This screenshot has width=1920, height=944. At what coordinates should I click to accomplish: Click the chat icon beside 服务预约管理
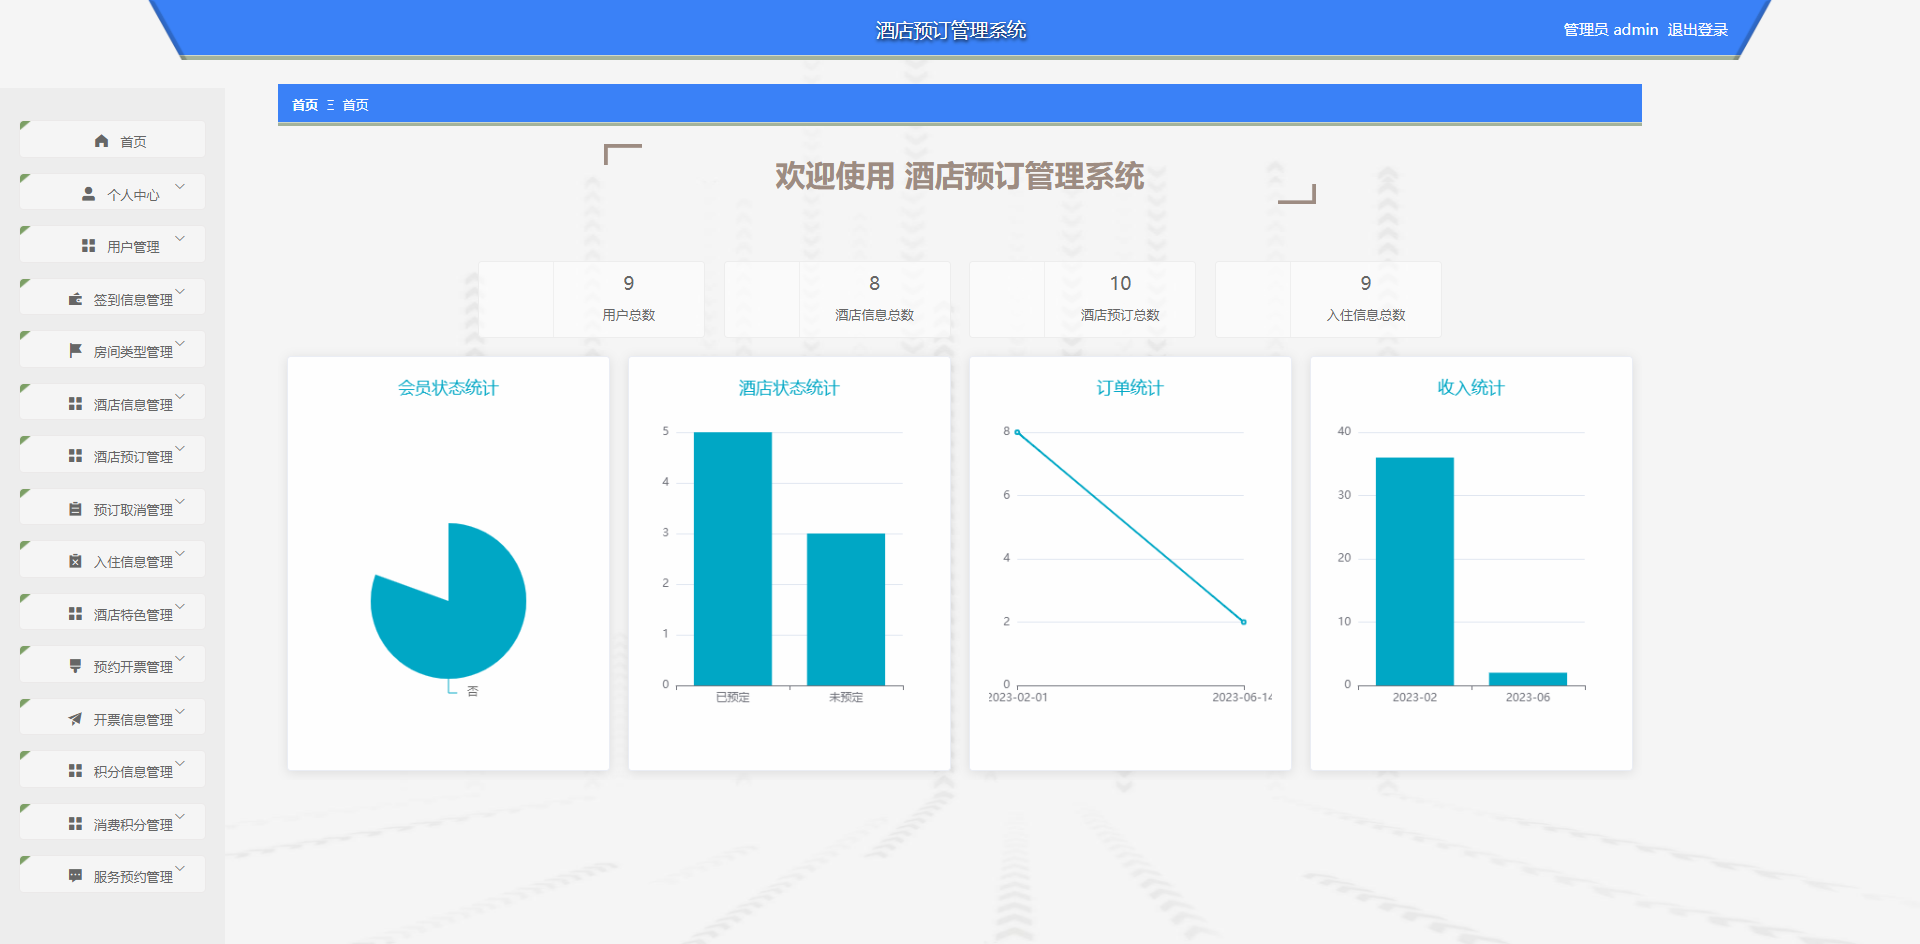[x=75, y=876]
